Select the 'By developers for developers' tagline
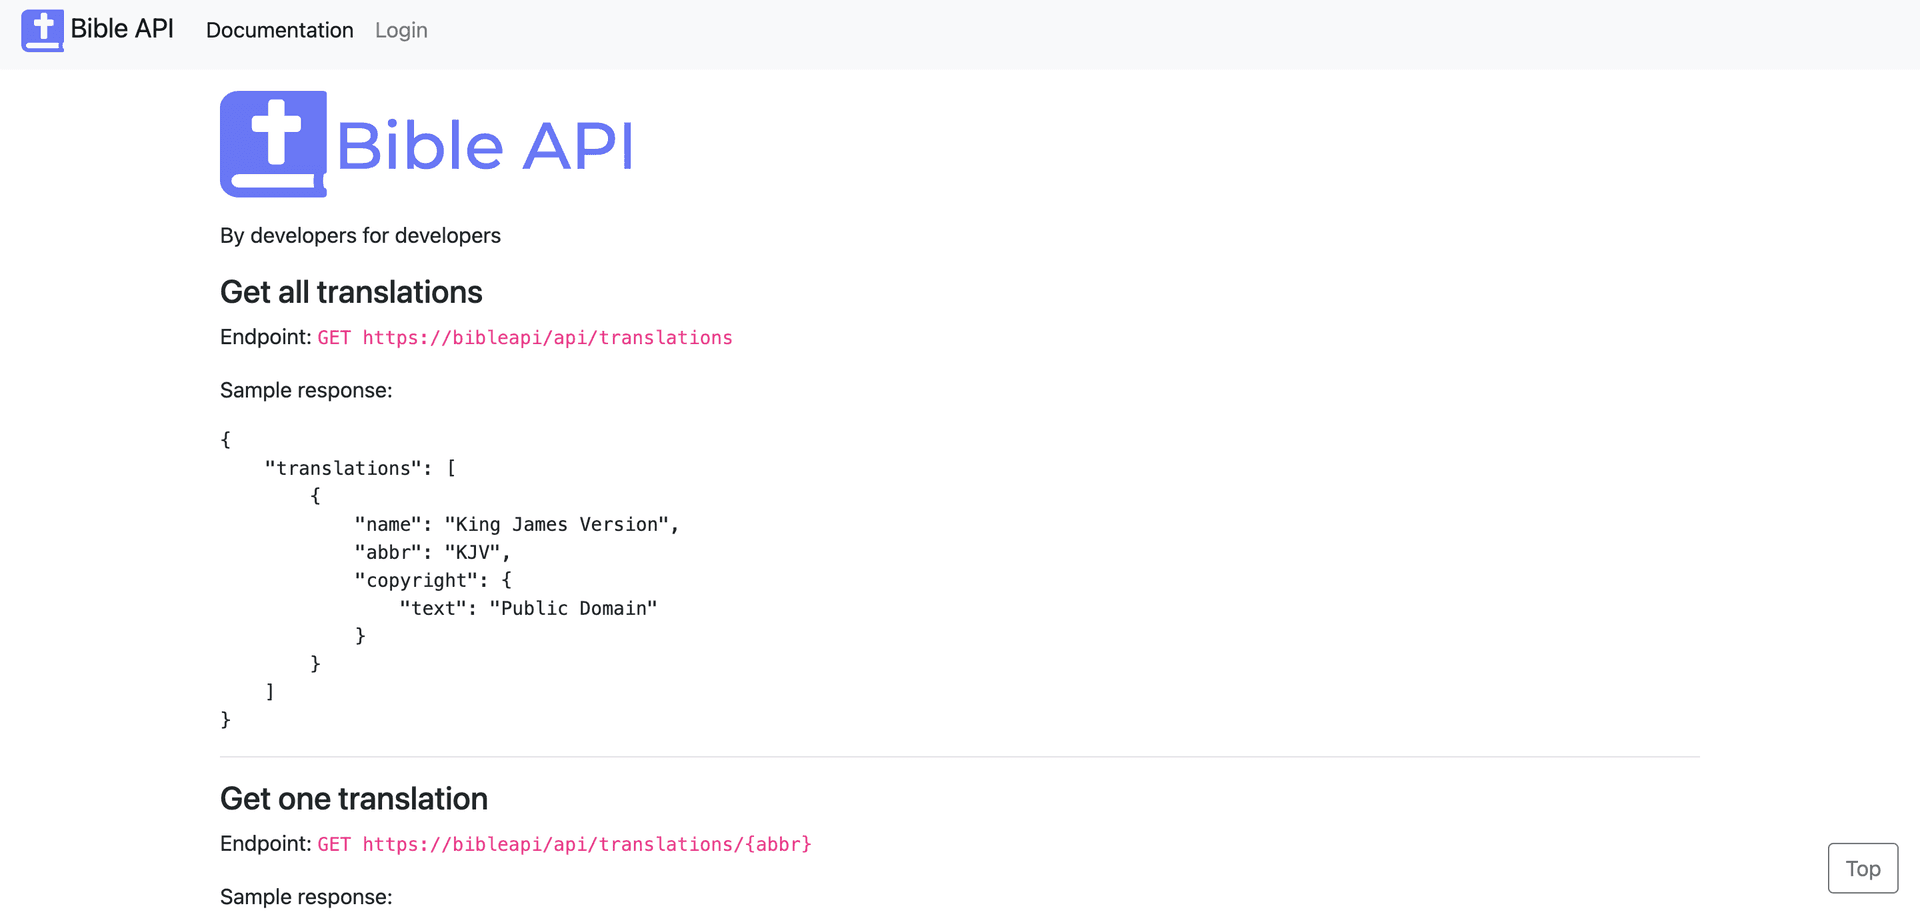 pos(360,235)
